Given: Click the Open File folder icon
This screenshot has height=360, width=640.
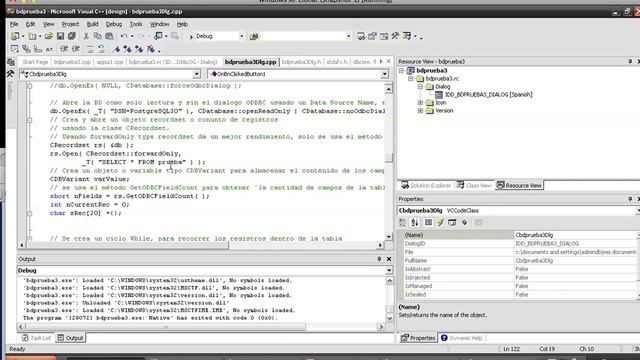Looking at the screenshot, I should [x=49, y=36].
